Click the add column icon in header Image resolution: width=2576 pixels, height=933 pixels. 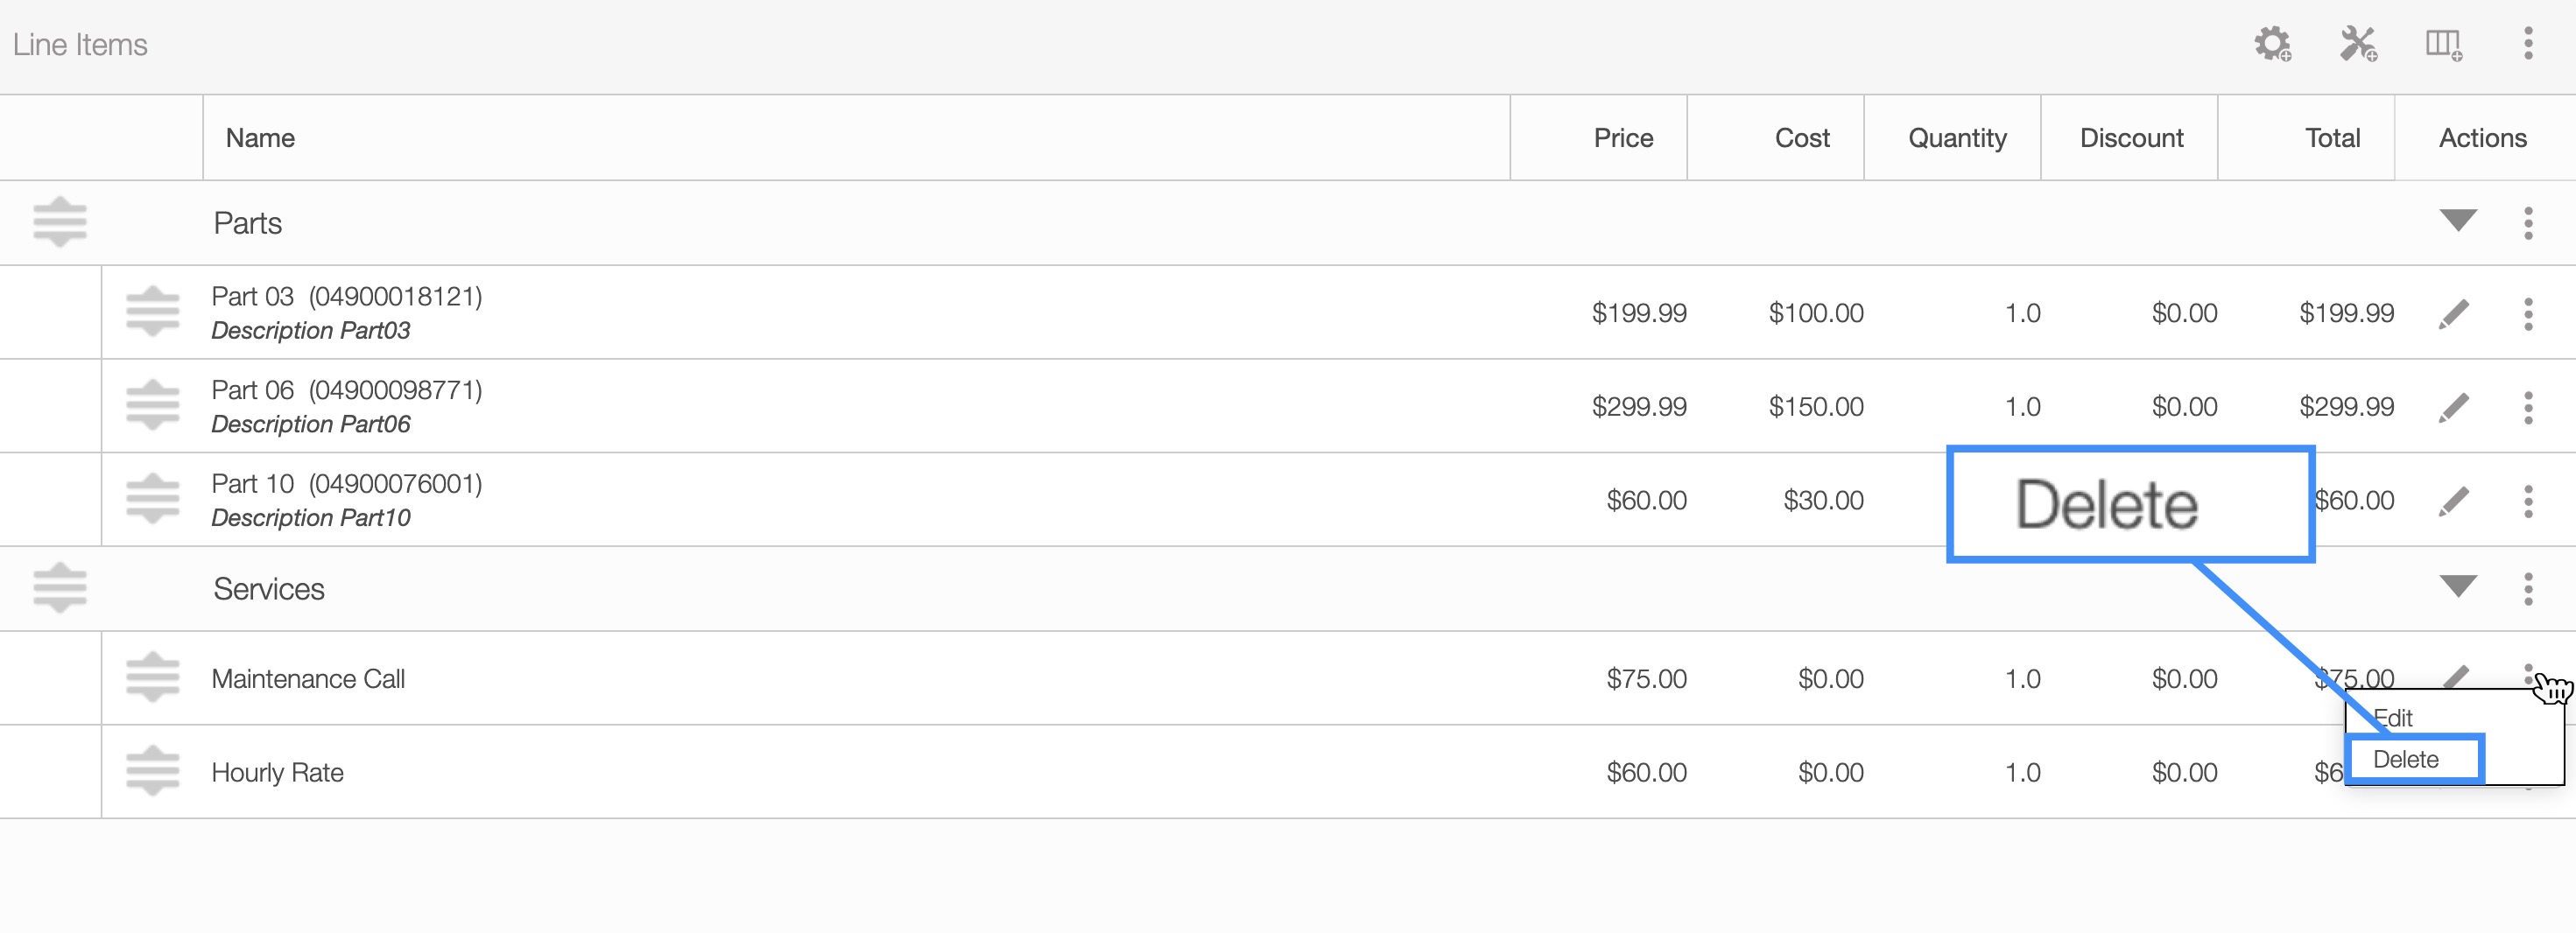pos(2443,44)
